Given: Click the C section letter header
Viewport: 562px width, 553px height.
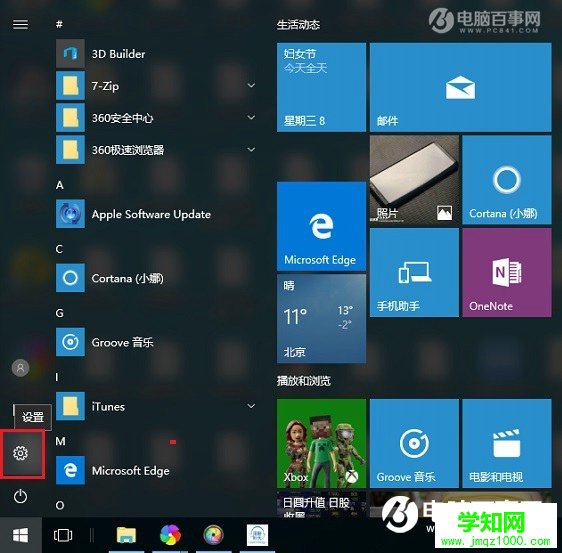Looking at the screenshot, I should [x=59, y=249].
